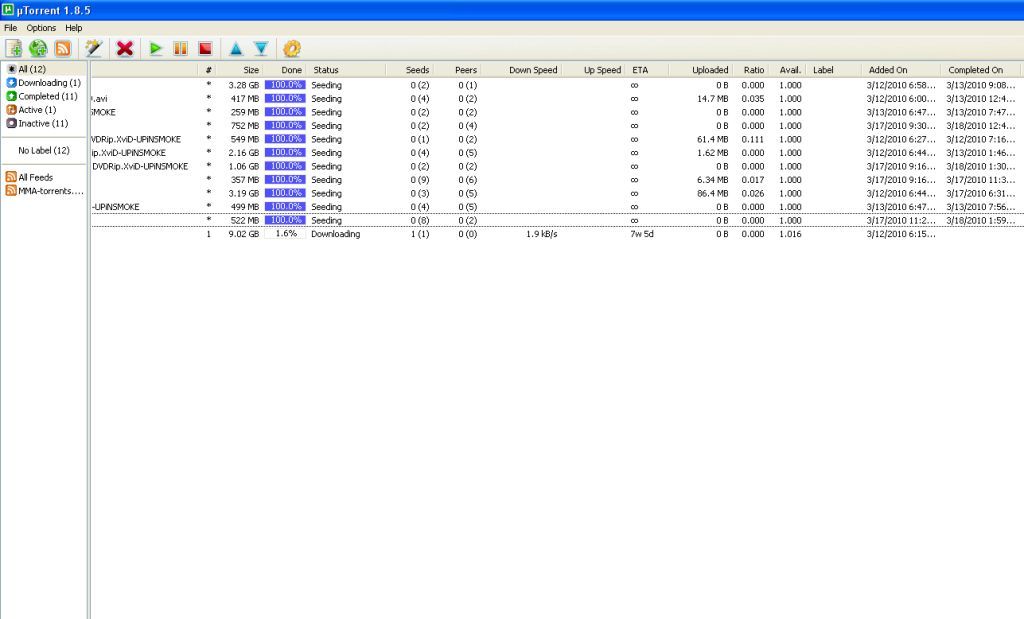Click the Downloading status cell
The height and width of the screenshot is (619, 1024).
click(x=336, y=234)
